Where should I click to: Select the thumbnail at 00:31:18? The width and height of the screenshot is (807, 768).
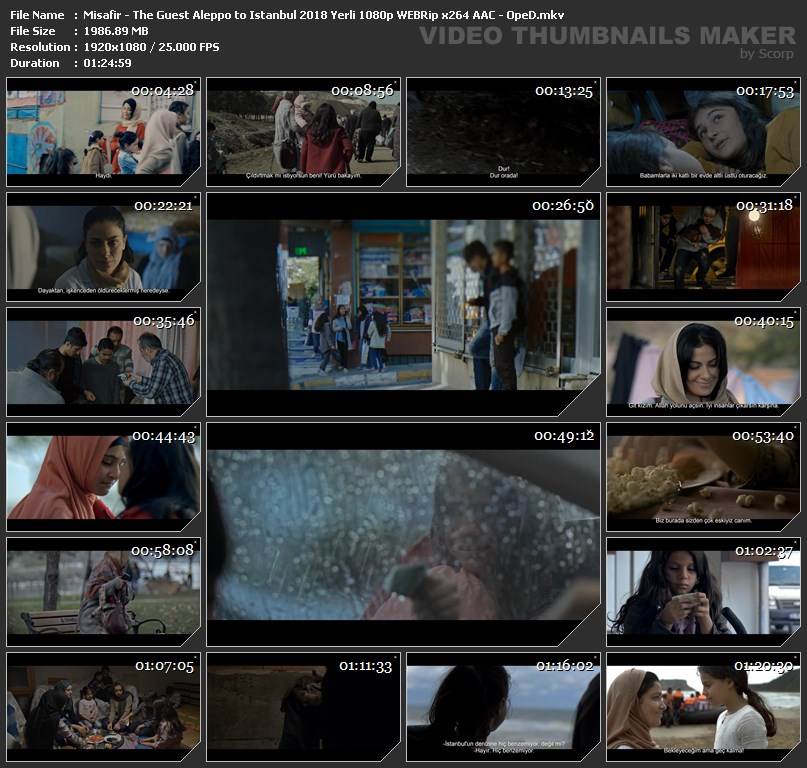click(x=704, y=247)
